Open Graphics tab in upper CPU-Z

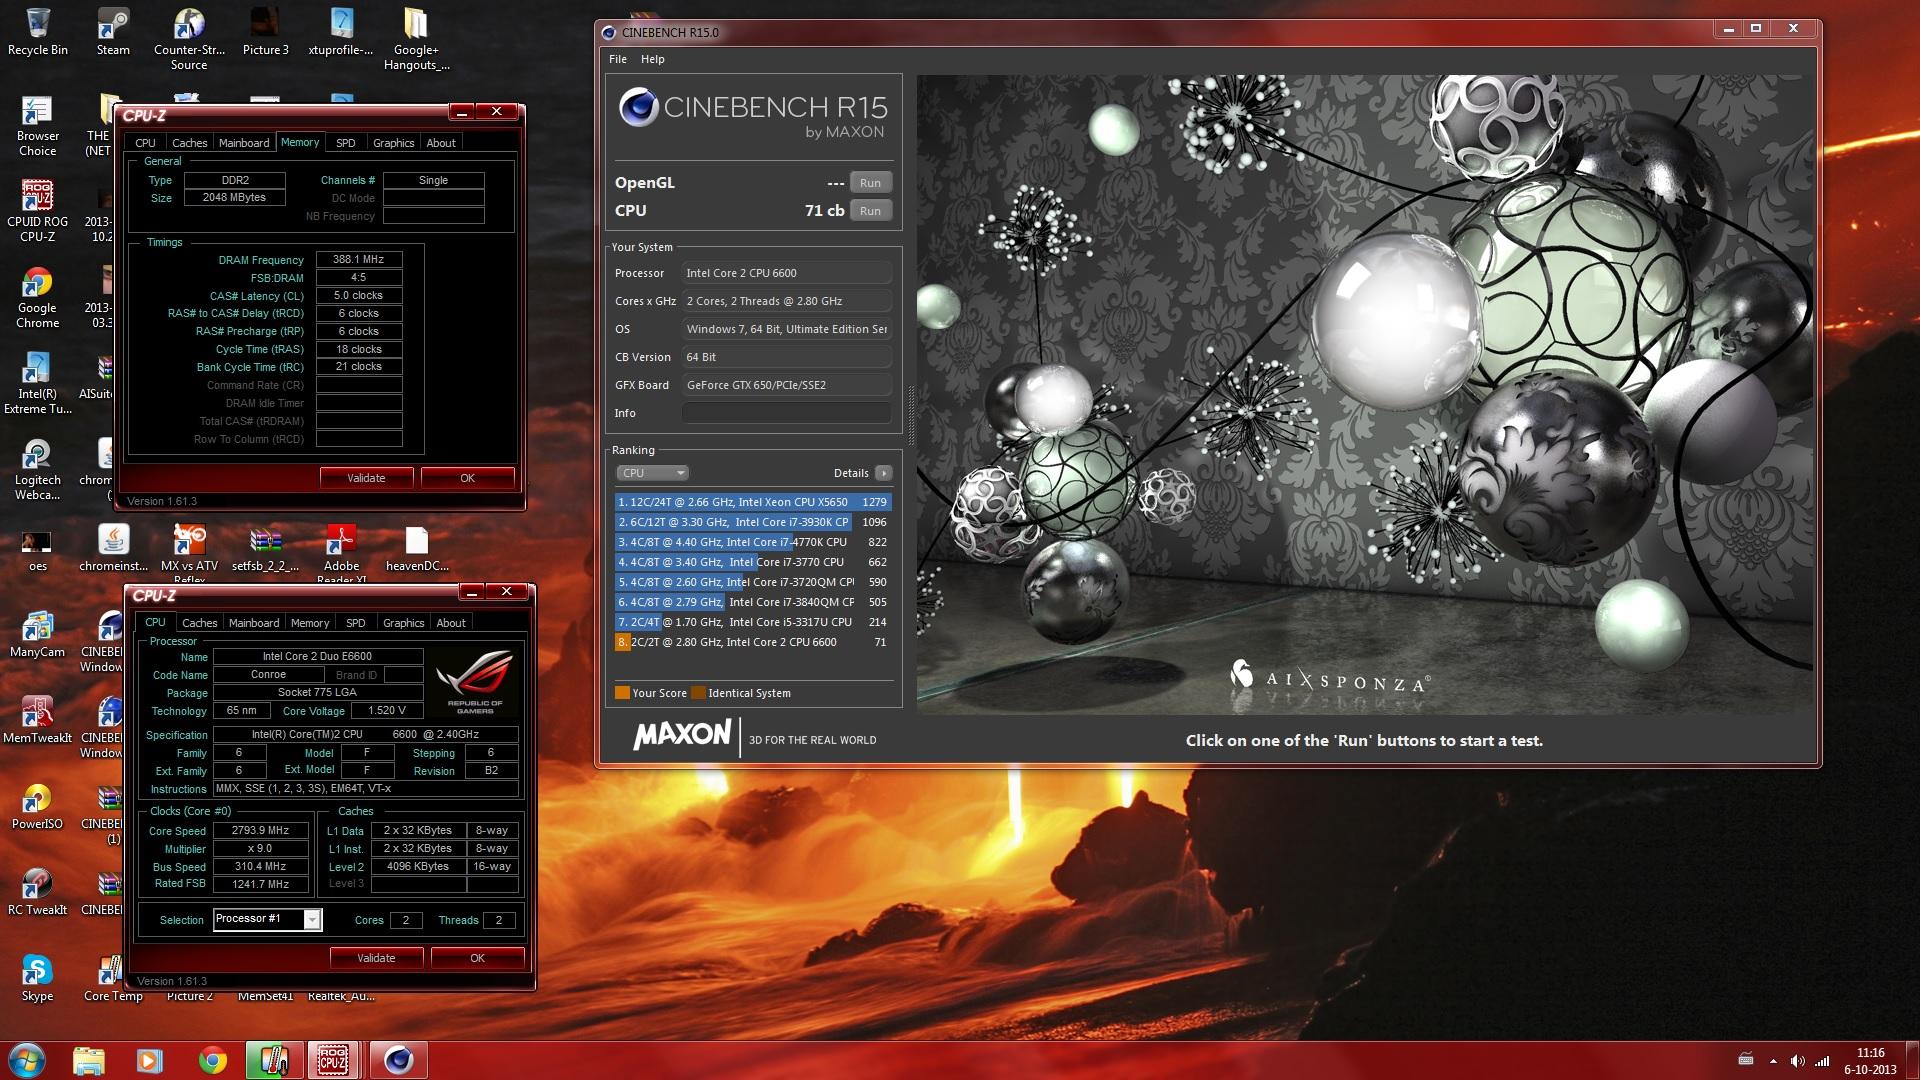point(393,143)
